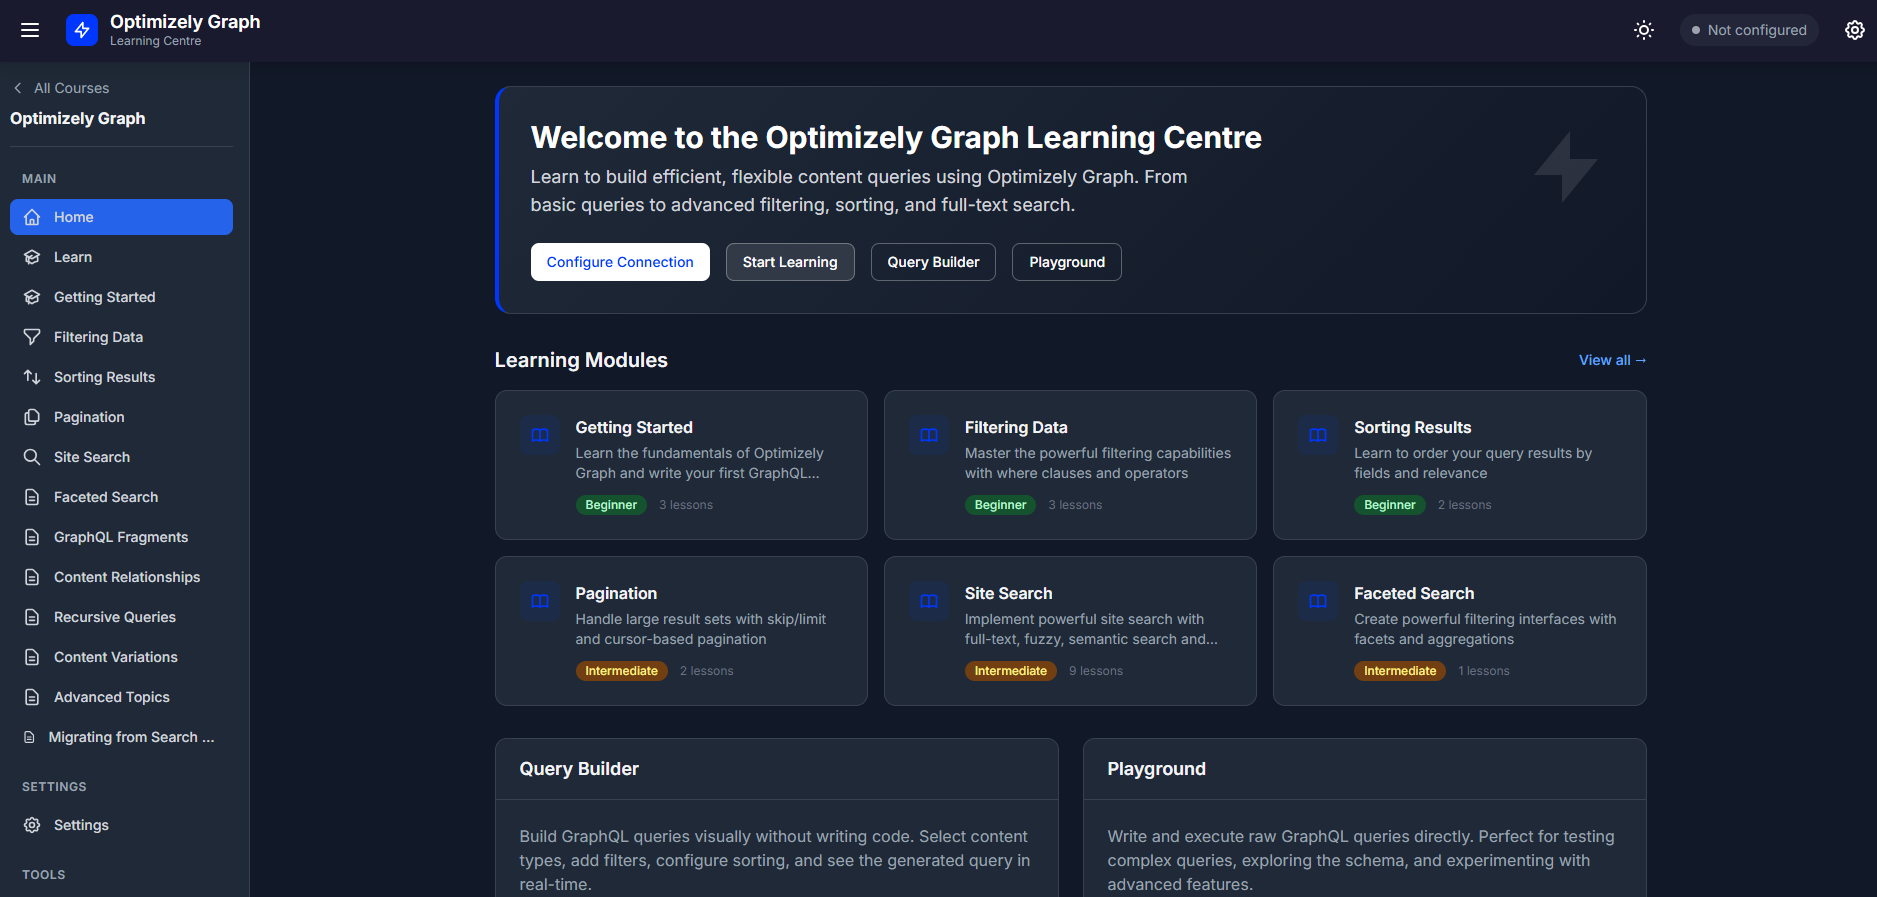Click the Site Search magnifier icon
The width and height of the screenshot is (1877, 897).
click(x=32, y=457)
